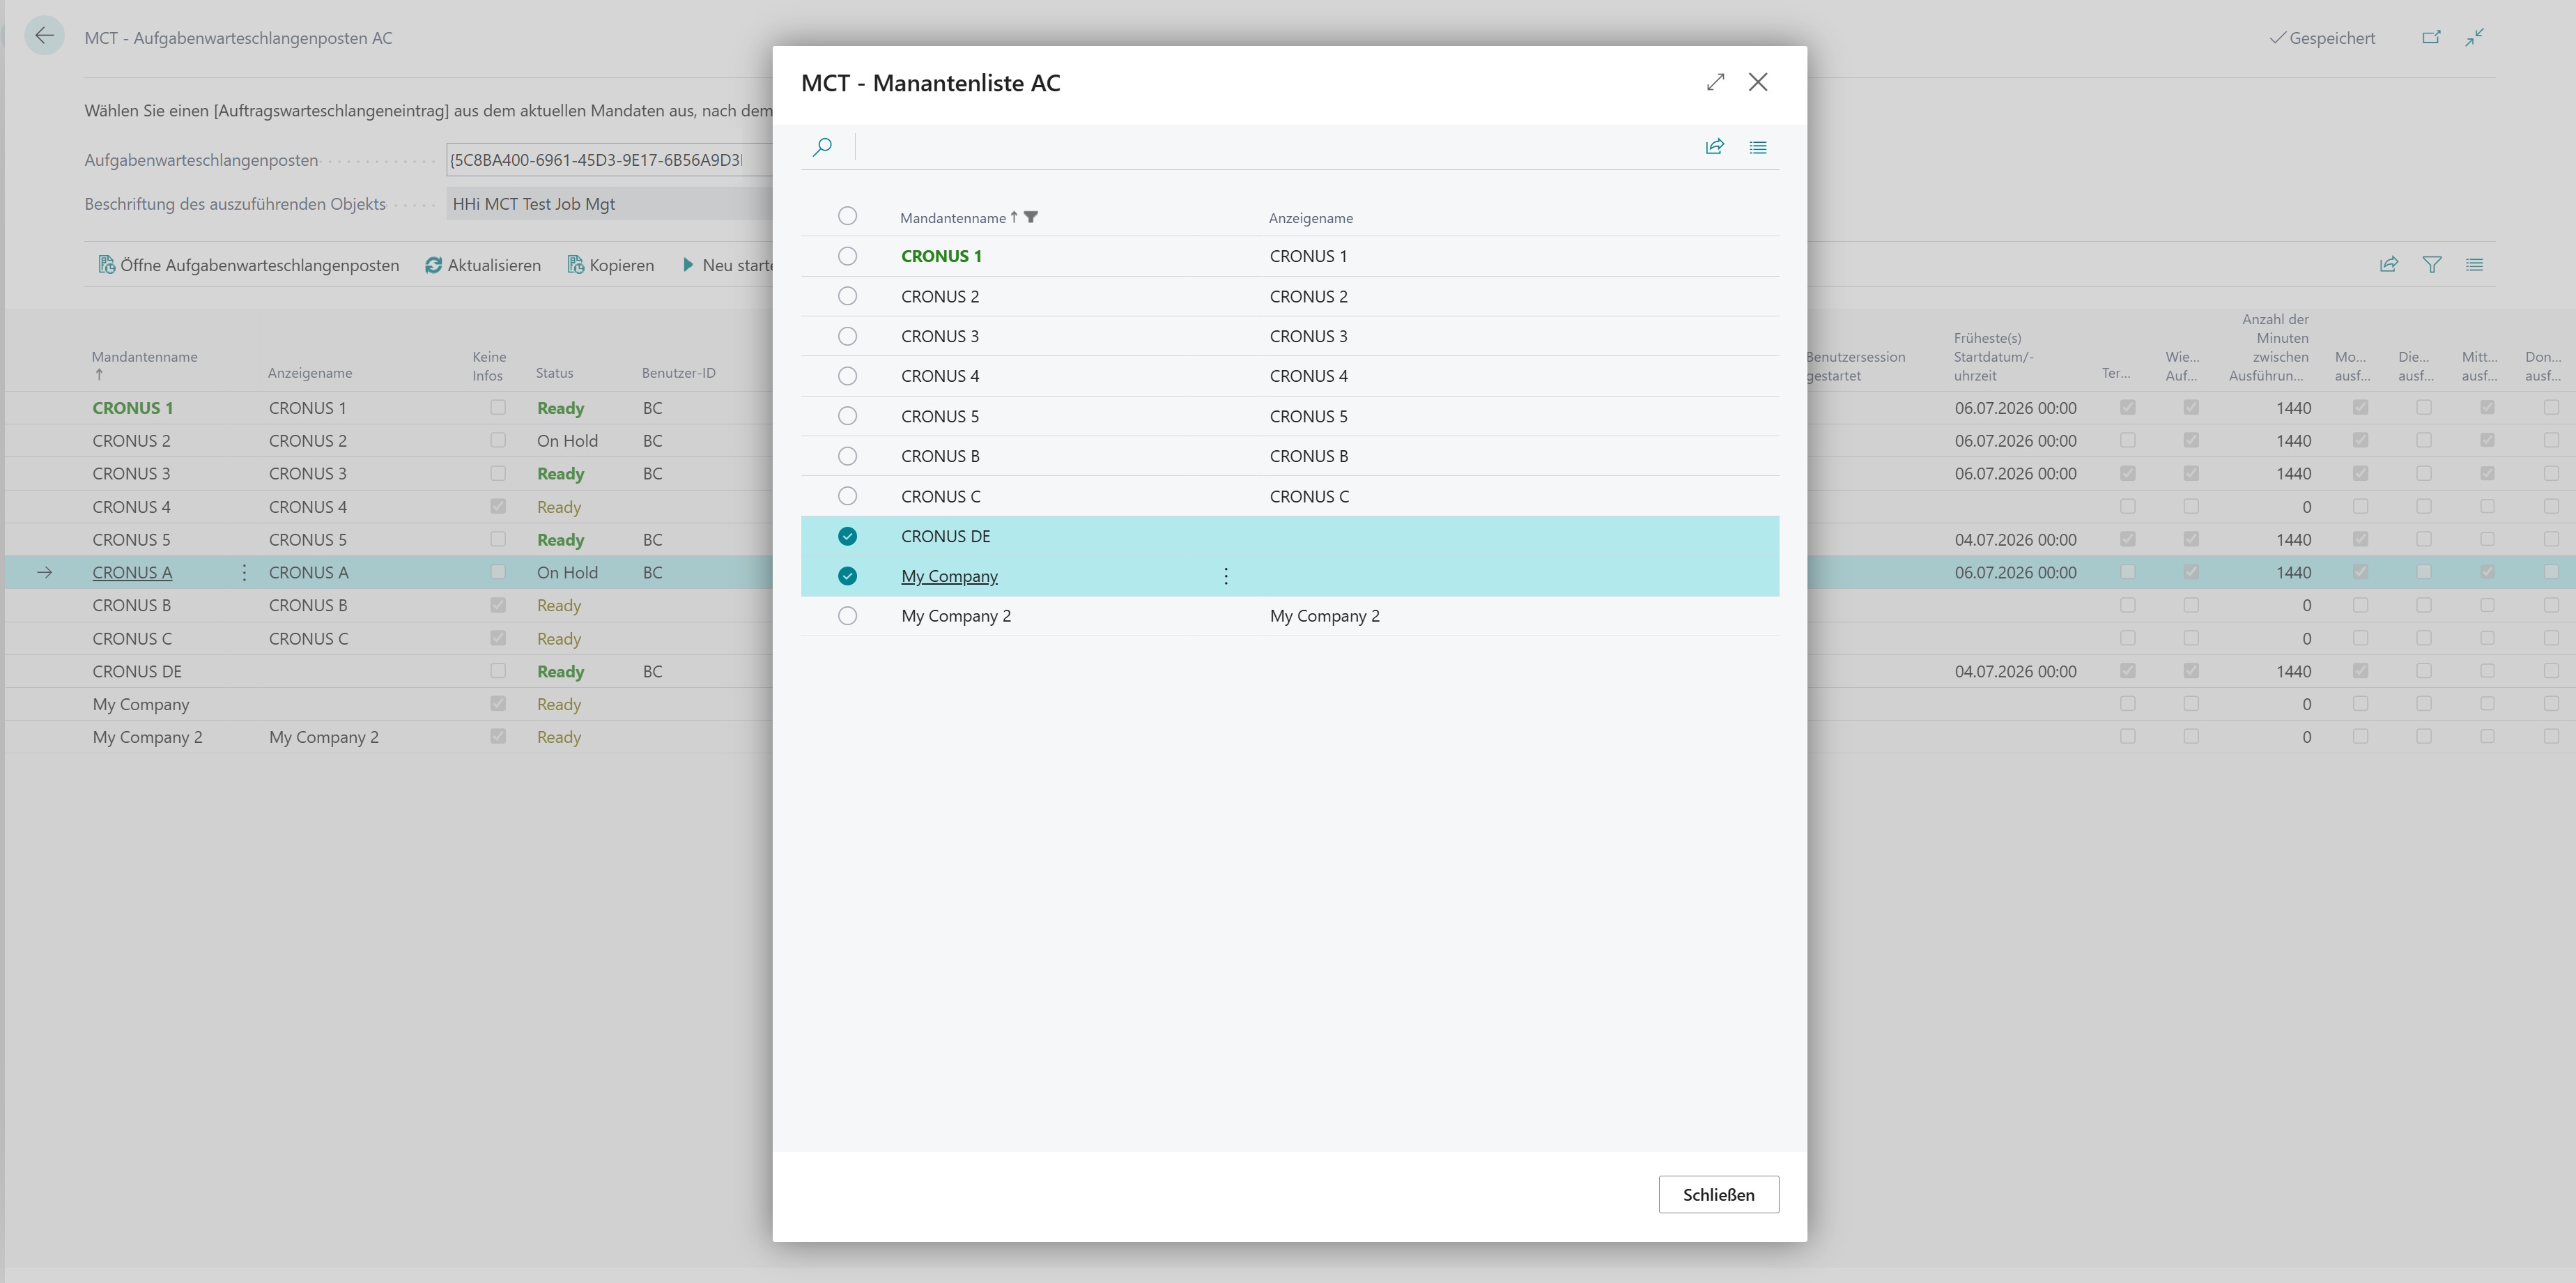Click the Mandantenname filter funnel icon

[1031, 217]
